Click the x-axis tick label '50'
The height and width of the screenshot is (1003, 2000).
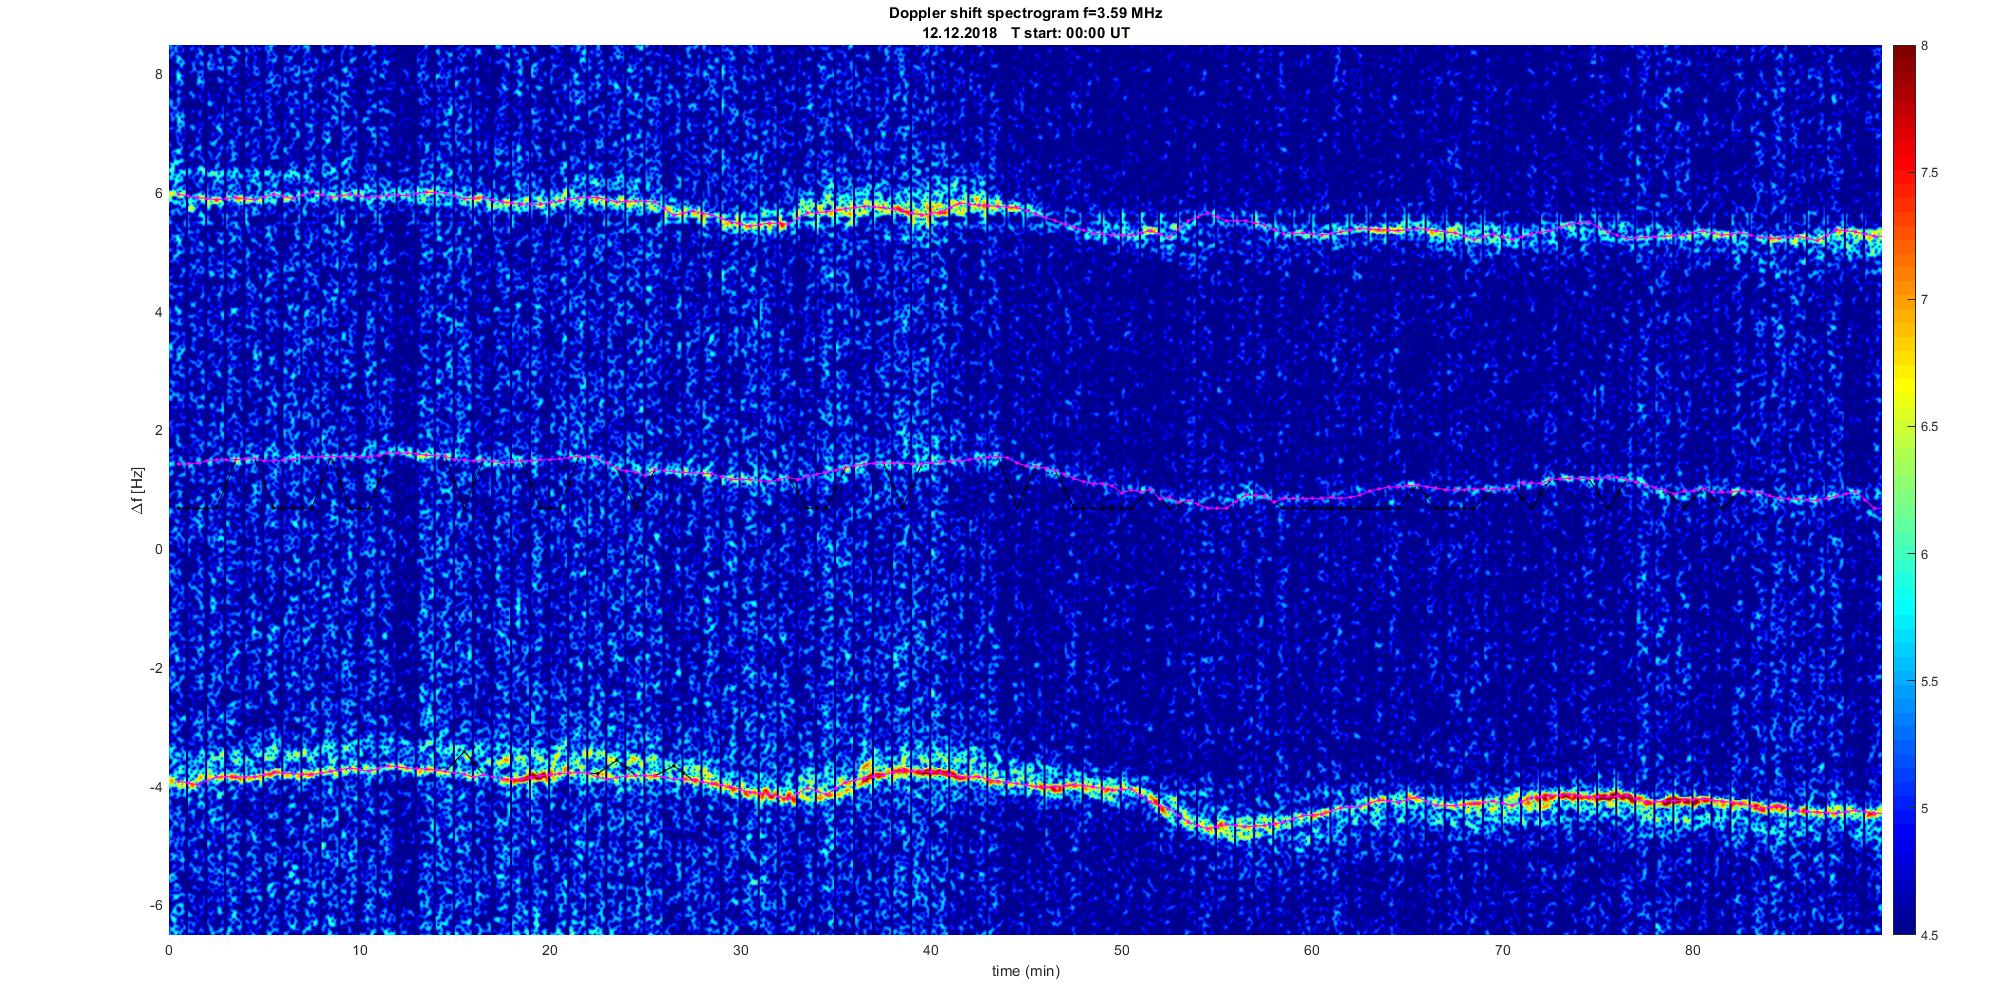[1121, 950]
